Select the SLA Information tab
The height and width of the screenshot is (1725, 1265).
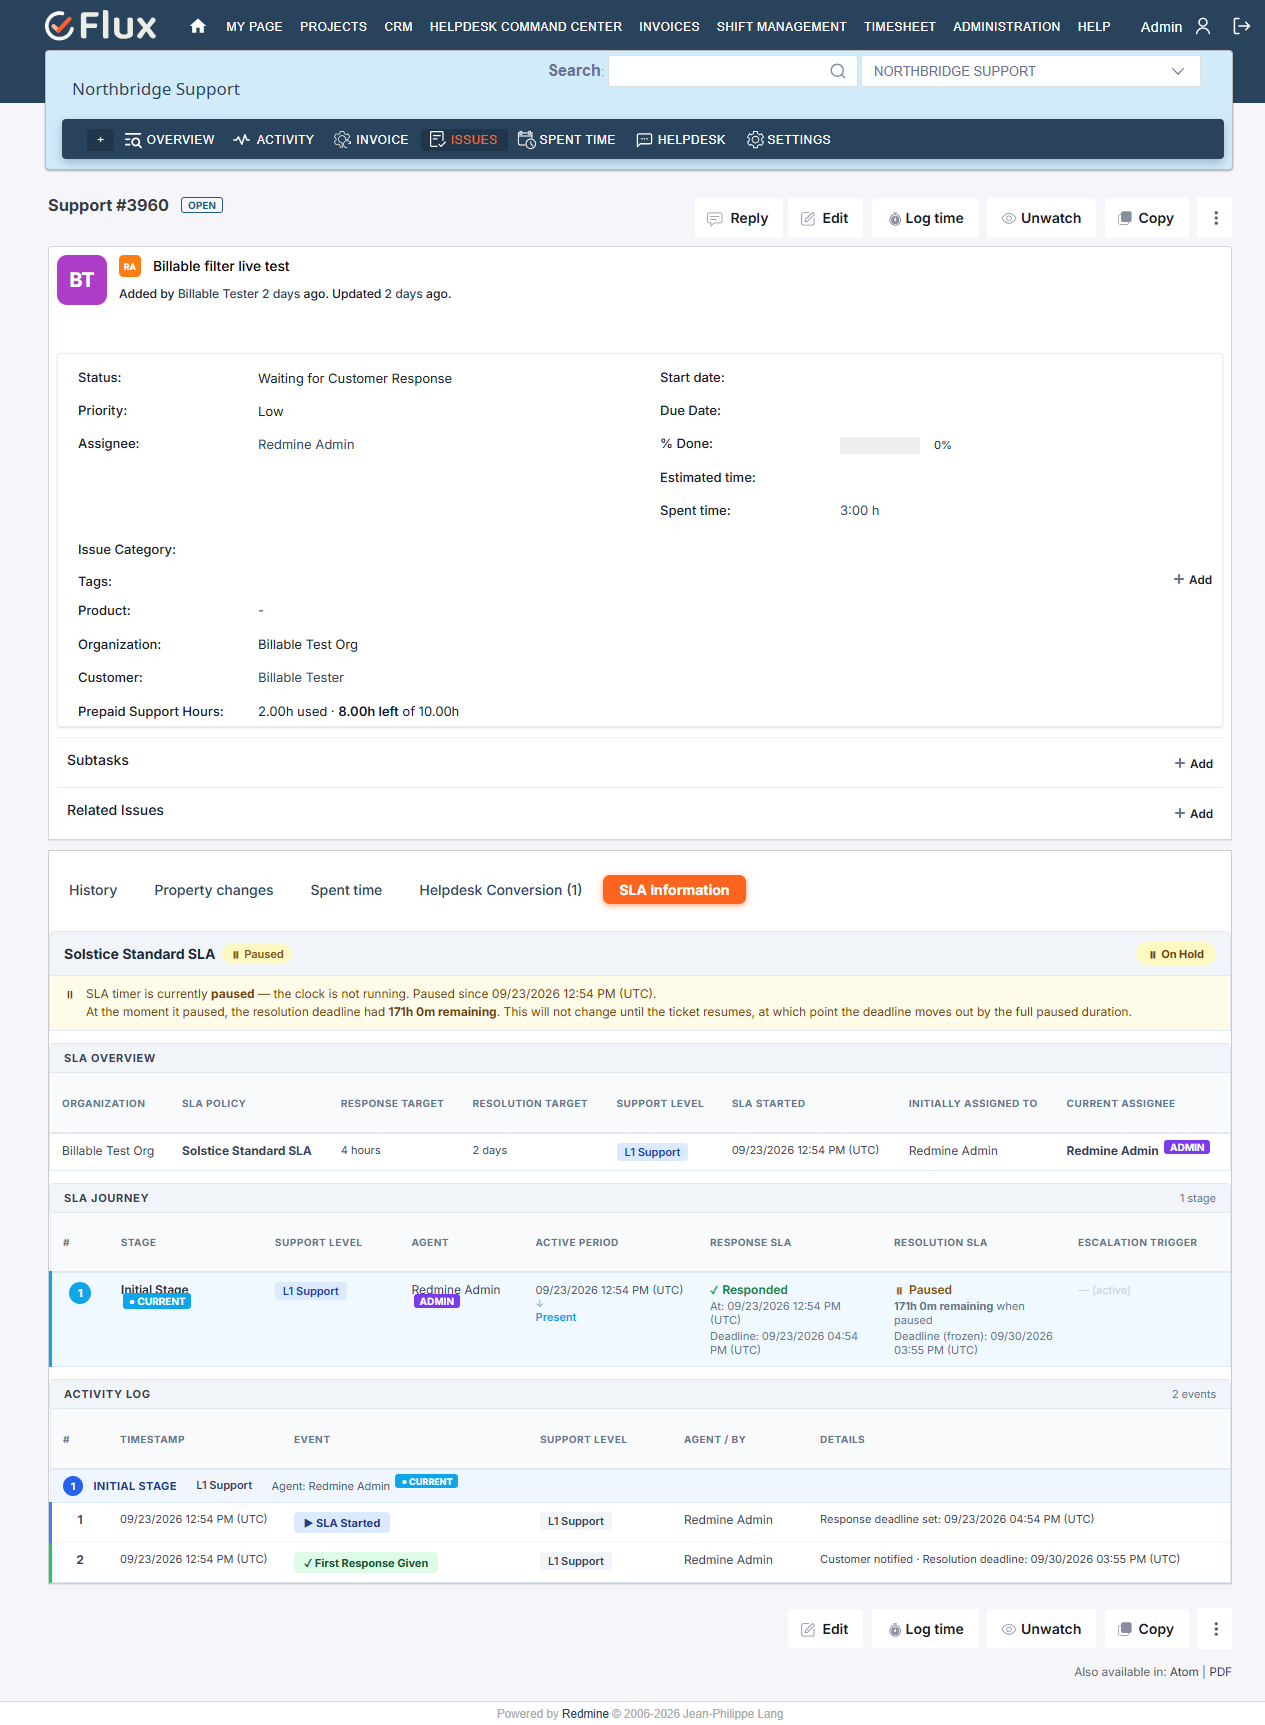[674, 890]
